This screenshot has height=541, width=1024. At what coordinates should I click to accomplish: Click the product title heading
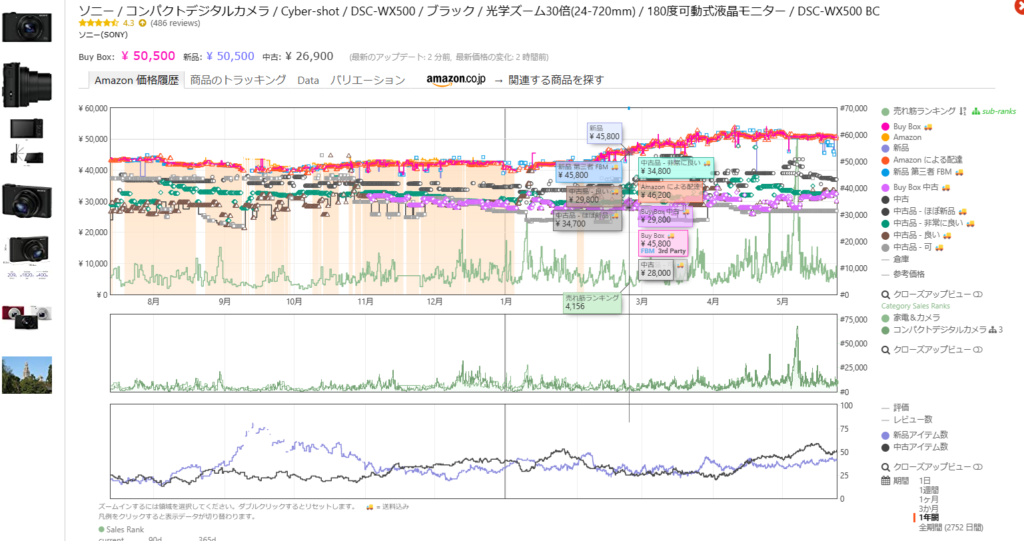click(x=479, y=10)
